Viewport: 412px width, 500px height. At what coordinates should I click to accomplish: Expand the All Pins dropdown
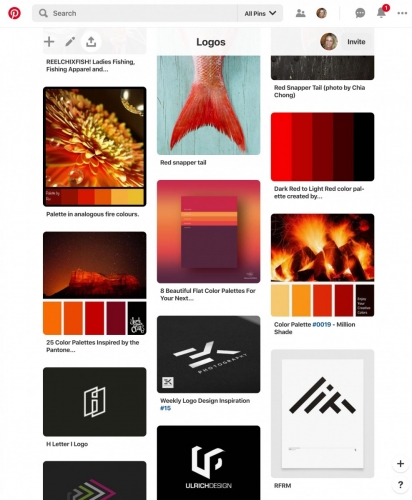pyautogui.click(x=260, y=13)
